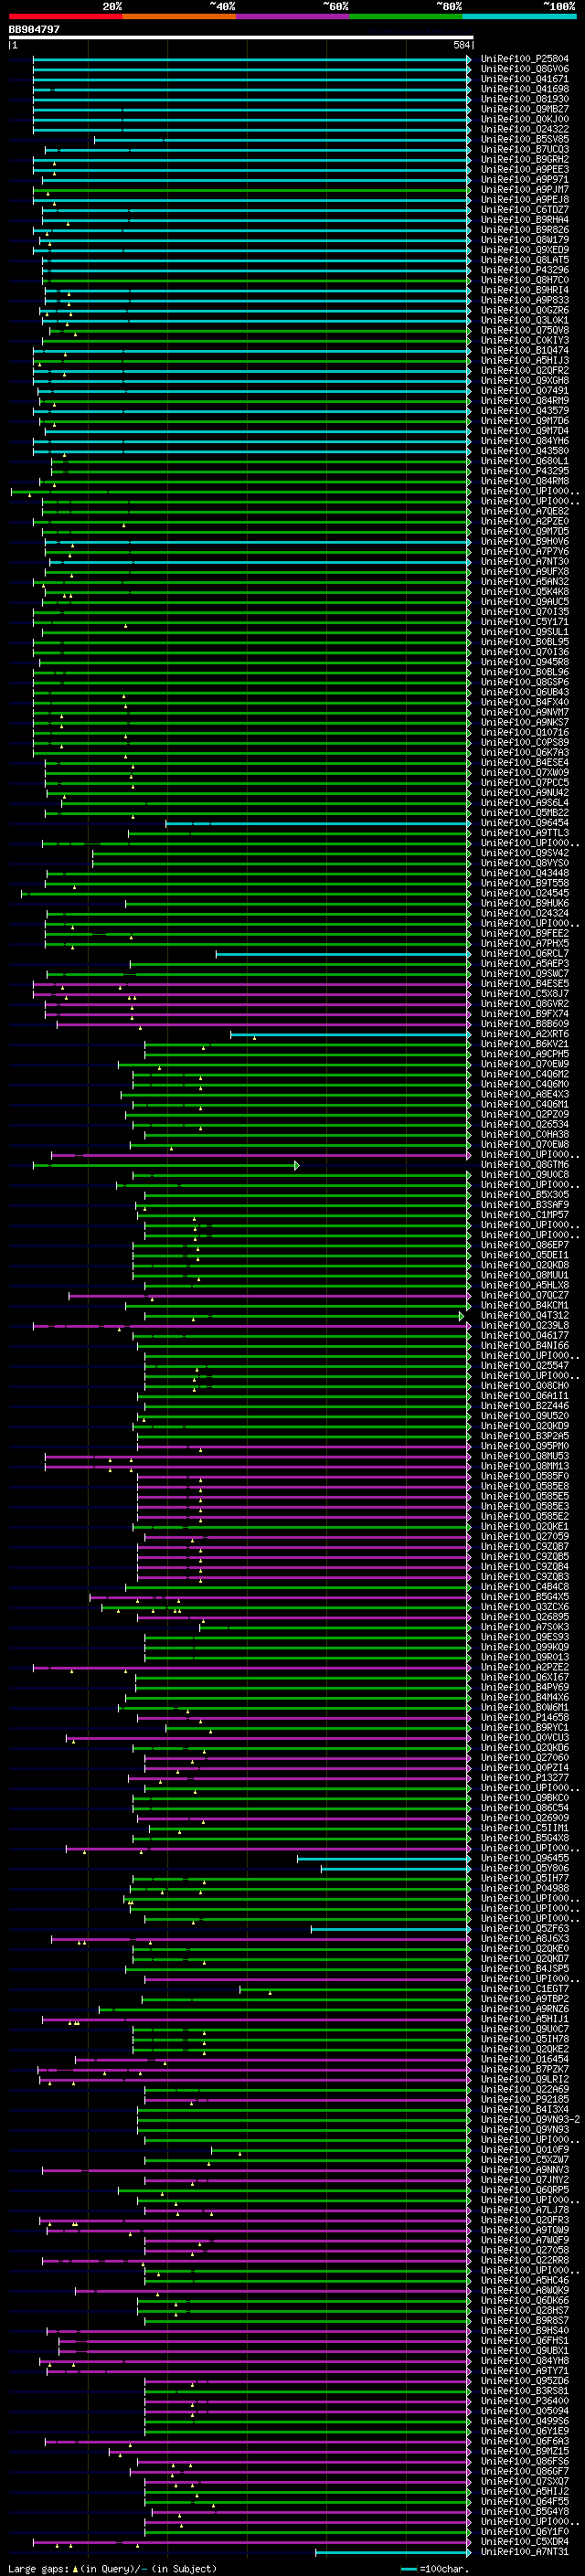Select UniRef100_Q7JMY2 hit

pyautogui.click(x=524, y=2180)
